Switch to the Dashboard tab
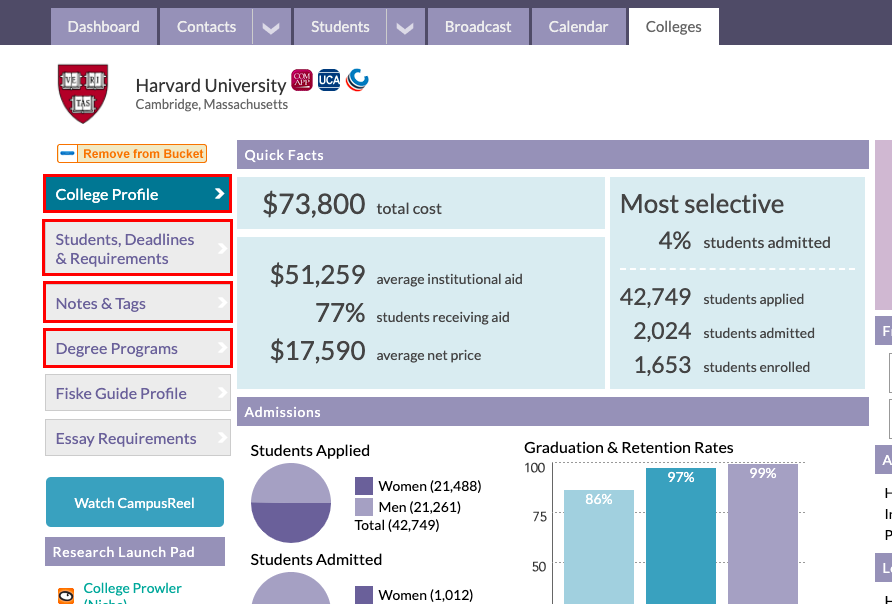The height and width of the screenshot is (604, 892). click(104, 27)
